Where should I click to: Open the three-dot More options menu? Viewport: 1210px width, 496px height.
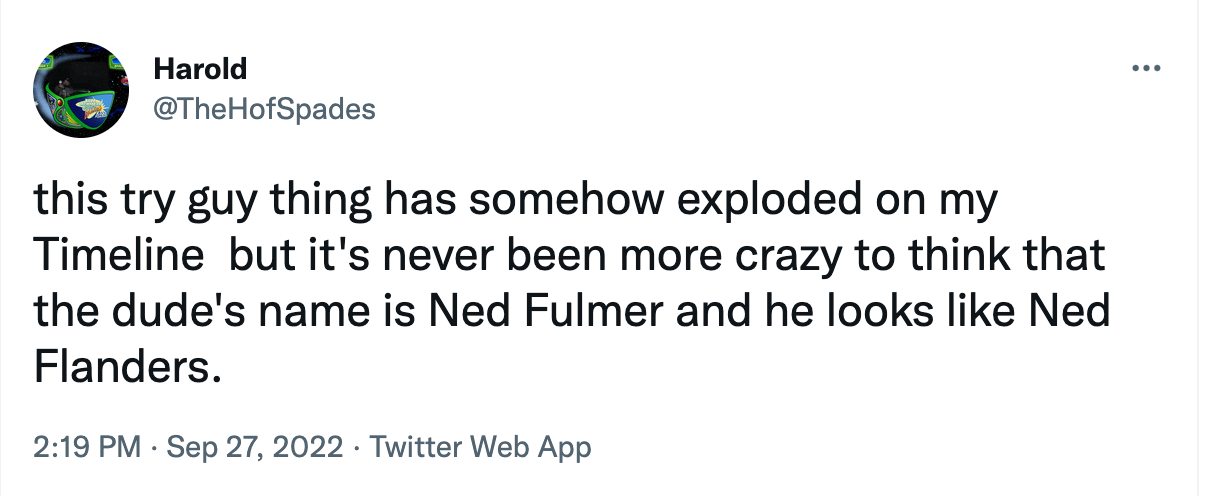click(1145, 69)
